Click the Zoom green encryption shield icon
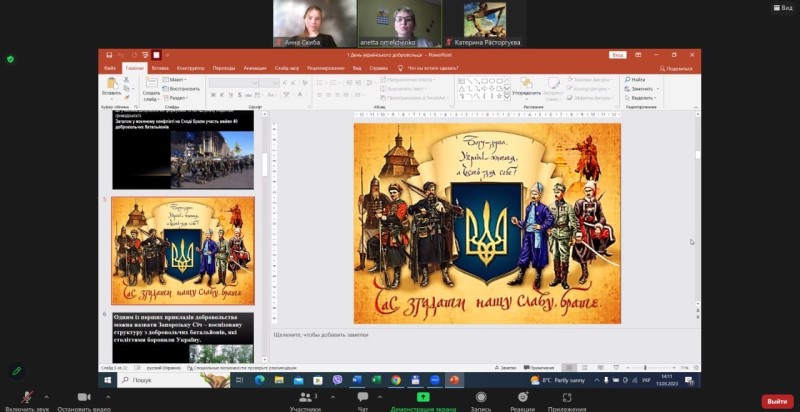The image size is (800, 412). click(10, 59)
